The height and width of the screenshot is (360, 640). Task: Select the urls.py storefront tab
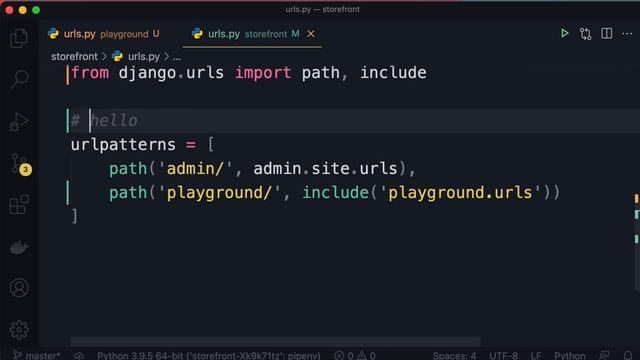pyautogui.click(x=253, y=34)
